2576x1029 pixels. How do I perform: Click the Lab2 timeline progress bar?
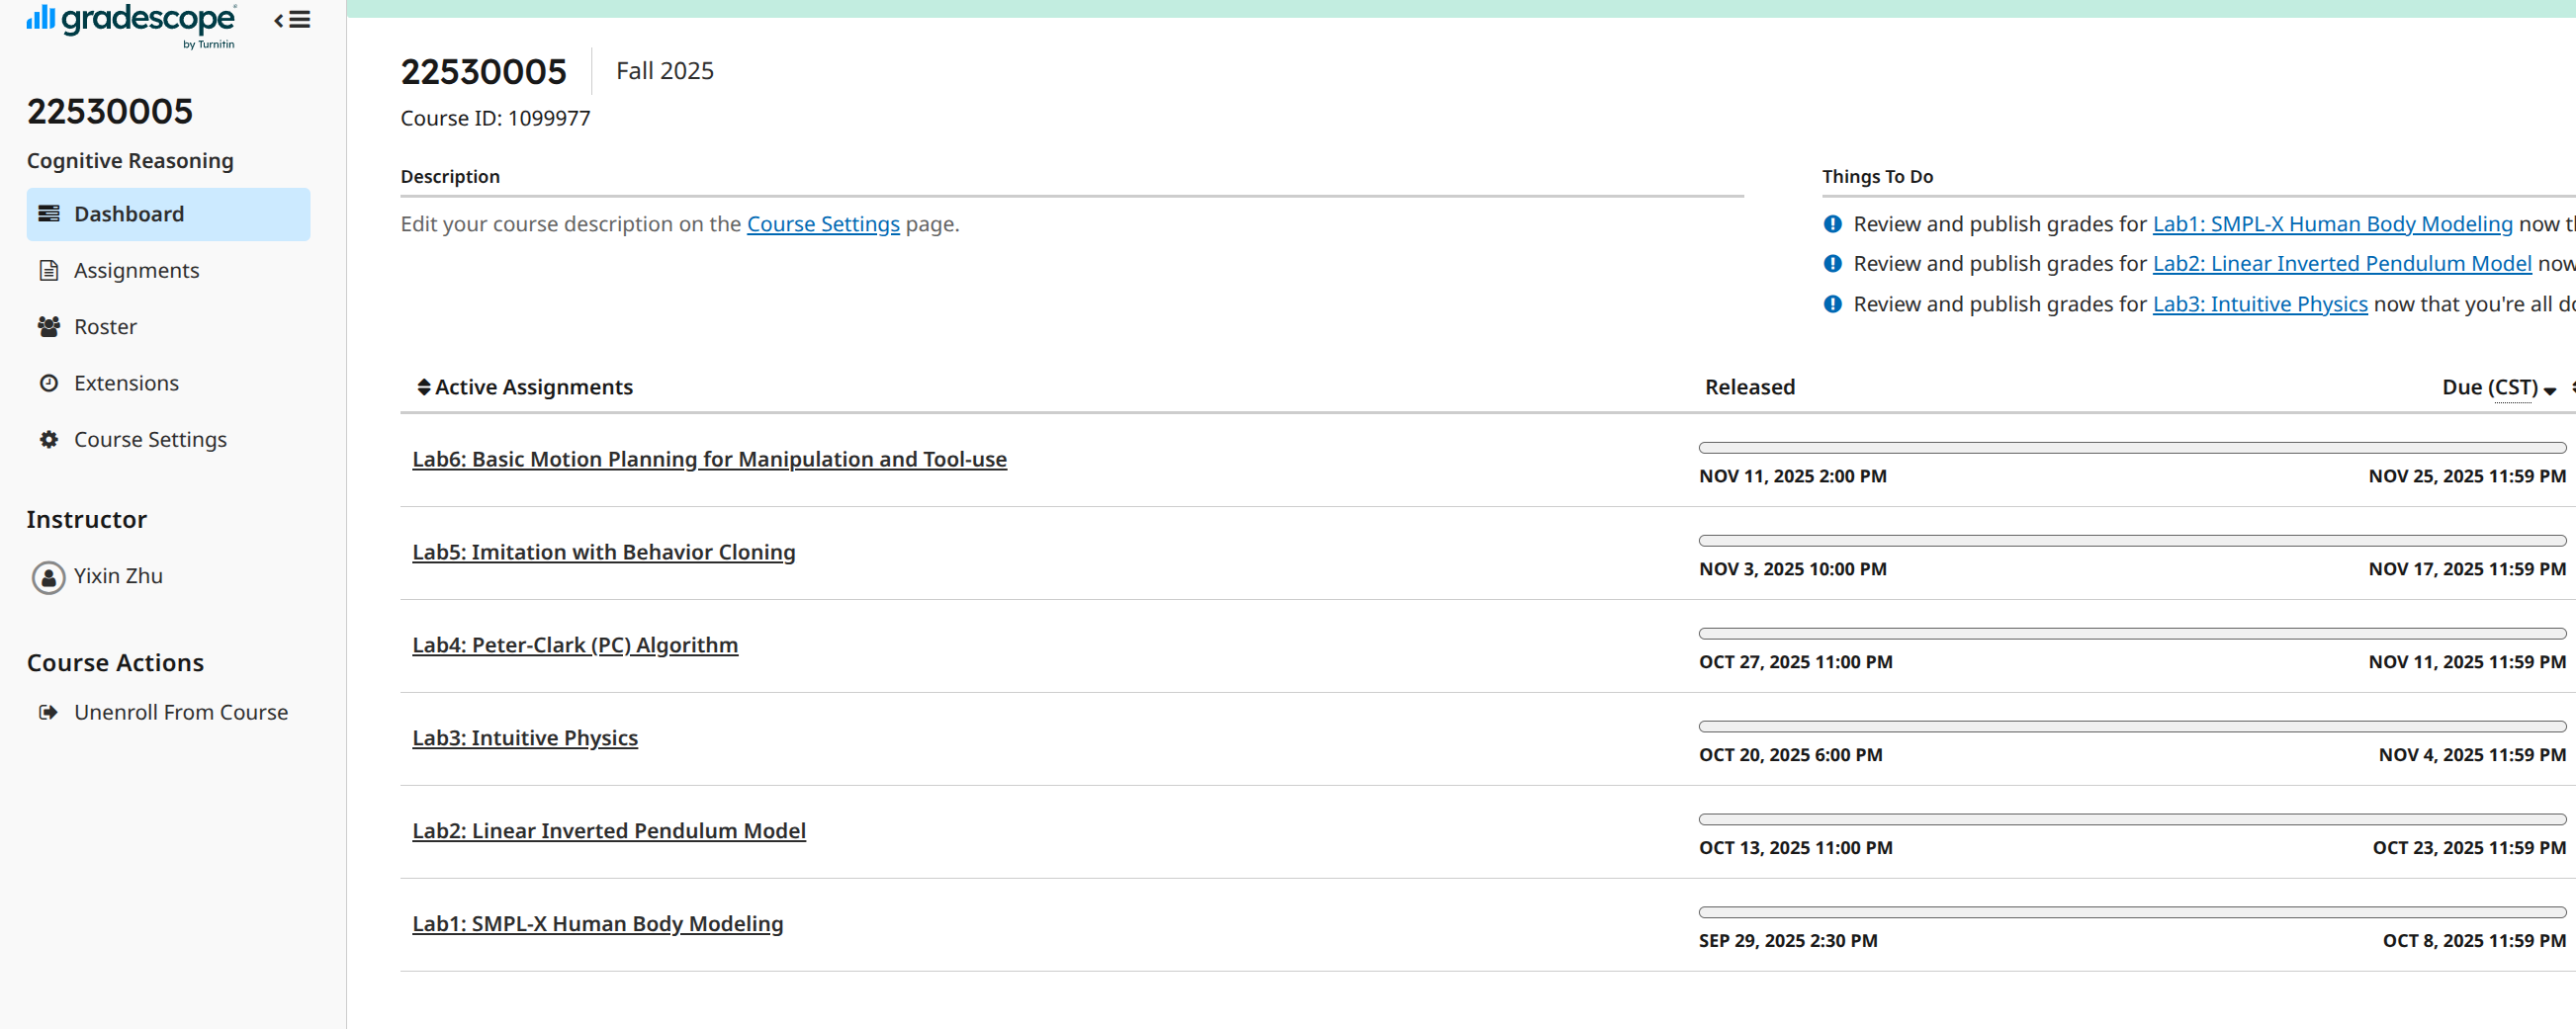(2132, 820)
